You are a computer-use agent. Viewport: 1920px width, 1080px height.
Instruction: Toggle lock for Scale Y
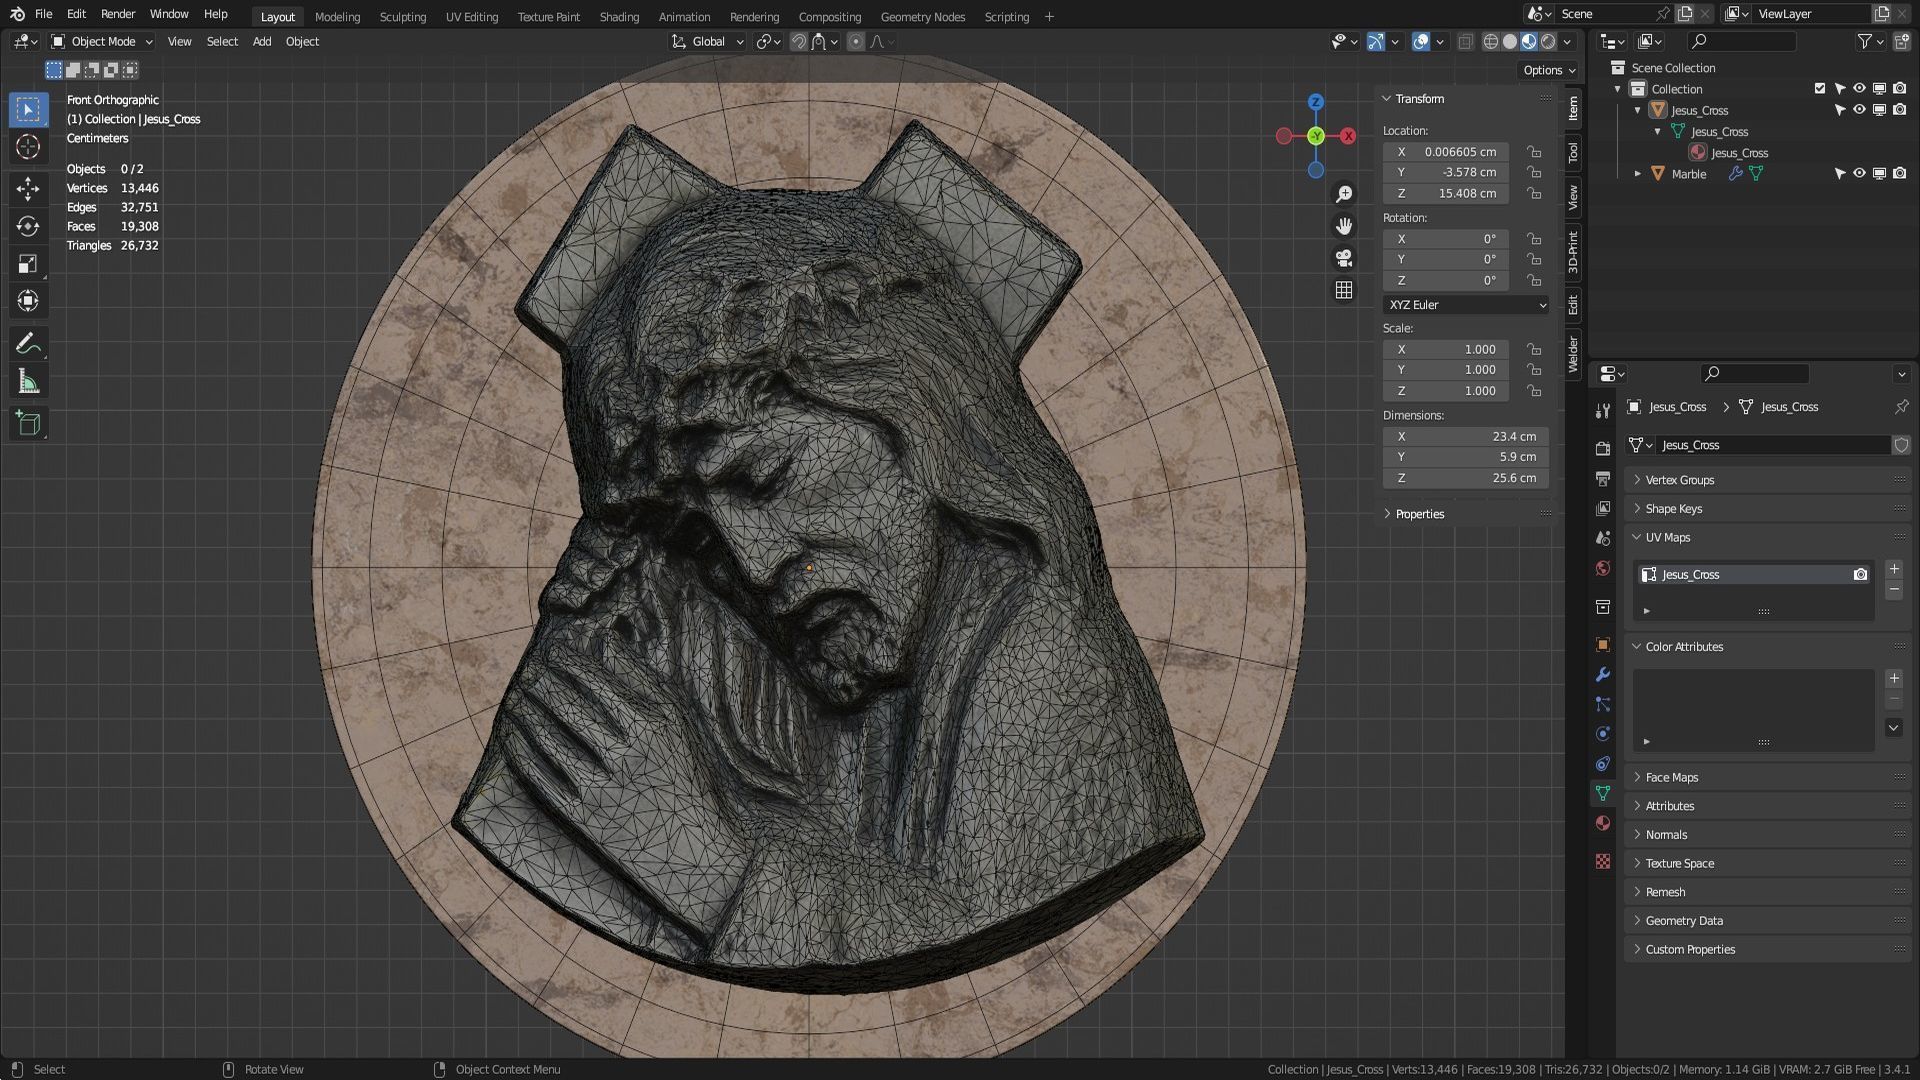coord(1534,370)
